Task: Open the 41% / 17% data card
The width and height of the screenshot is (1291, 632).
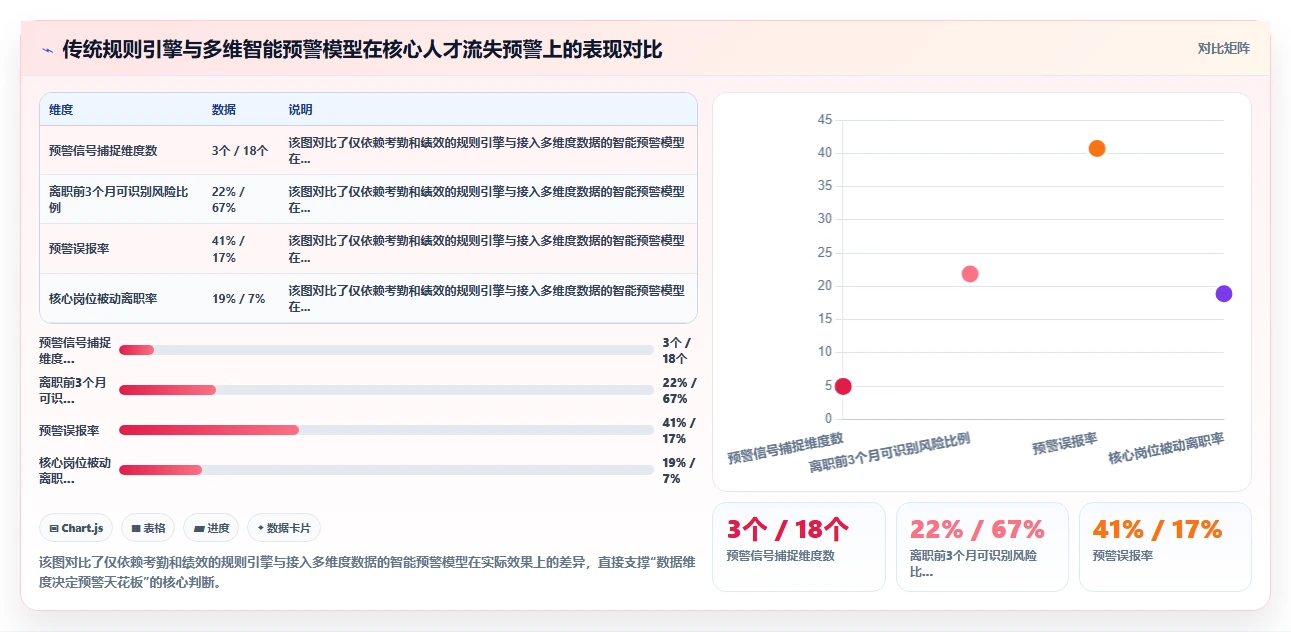Action: point(1165,547)
